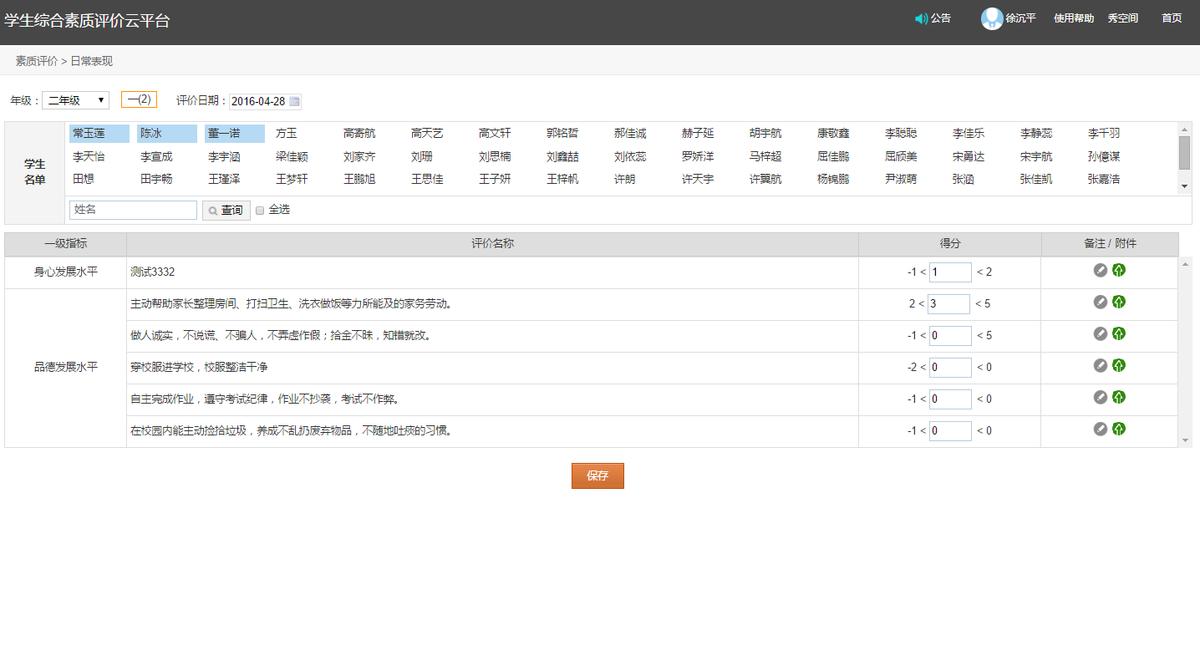Click the upload icon for the housework evaluation row
The width and height of the screenshot is (1200, 666).
click(x=1118, y=303)
